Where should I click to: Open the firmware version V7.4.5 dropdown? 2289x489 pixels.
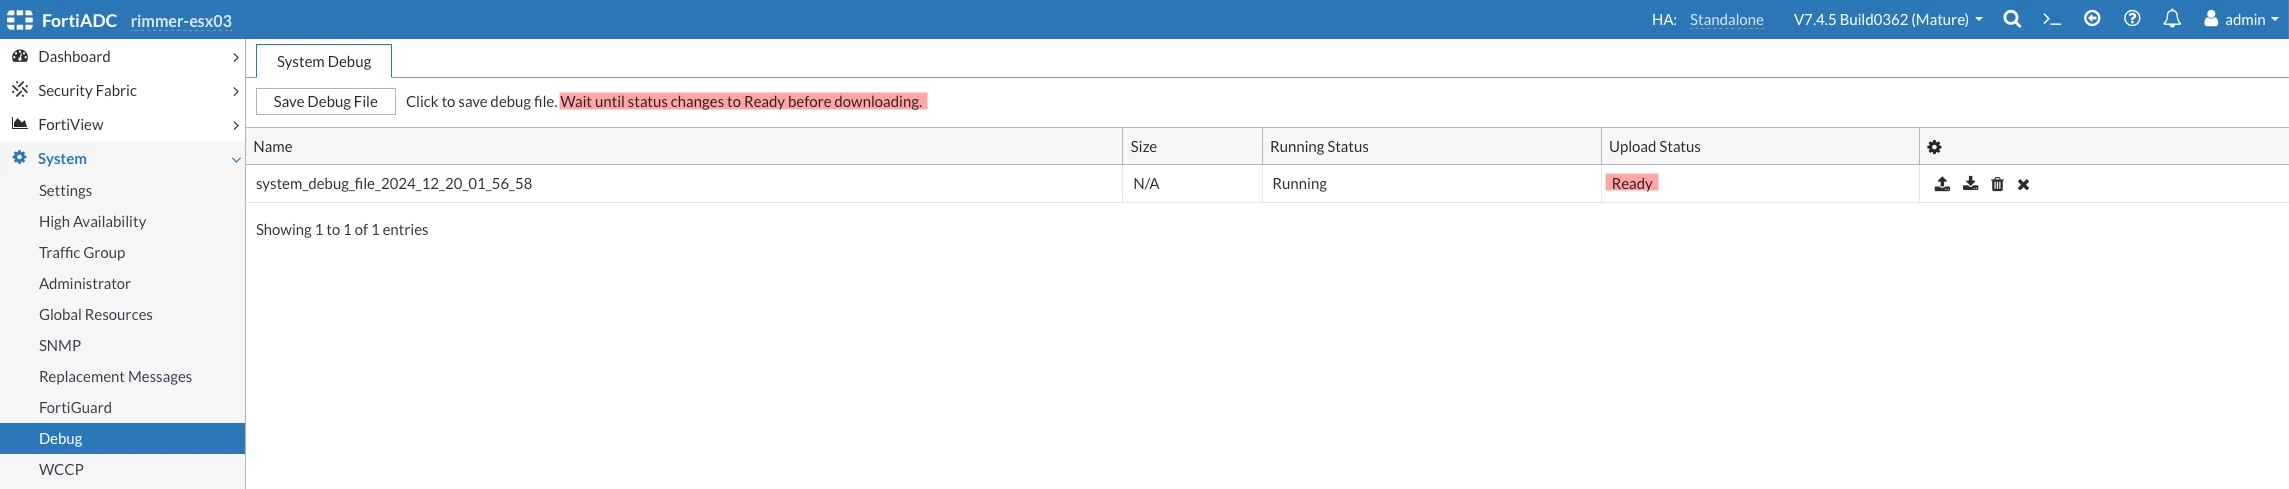[1888, 19]
